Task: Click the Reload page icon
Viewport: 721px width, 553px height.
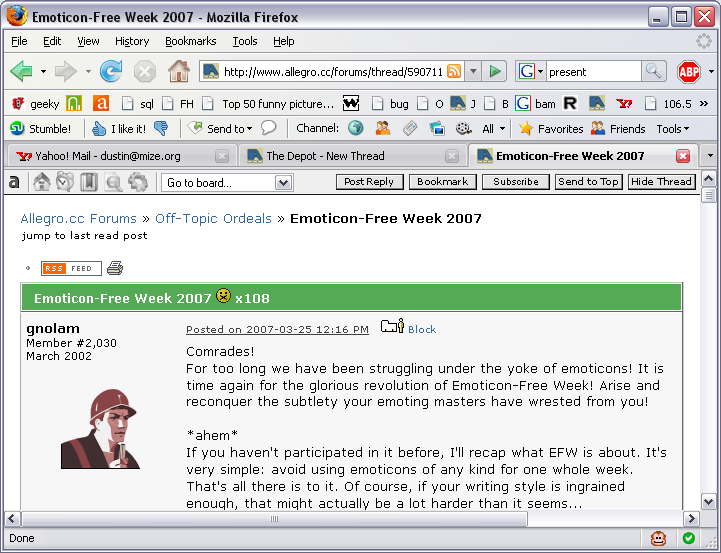Action: [x=111, y=71]
